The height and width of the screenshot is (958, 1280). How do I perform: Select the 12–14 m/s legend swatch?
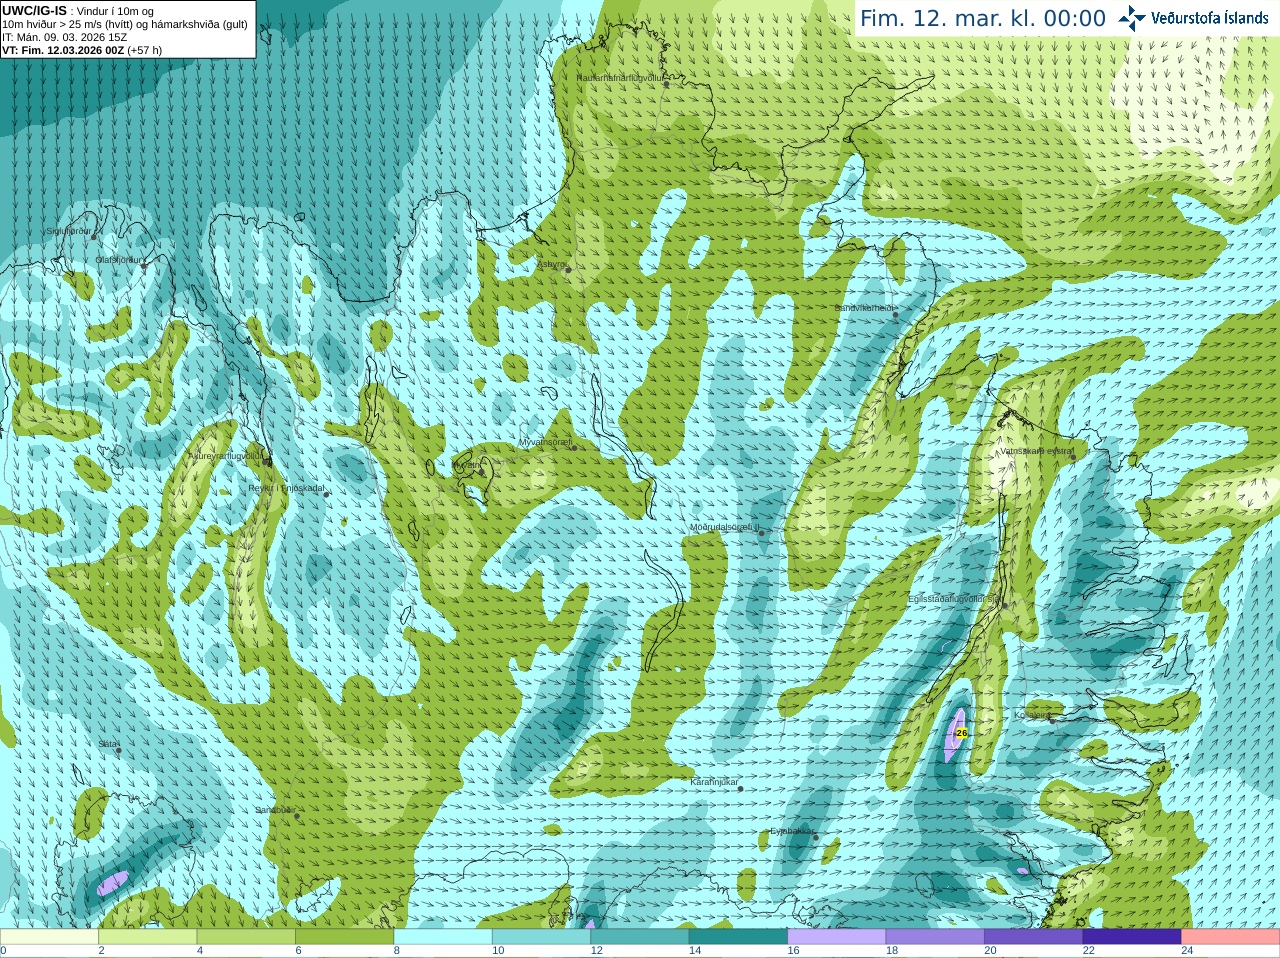640,937
